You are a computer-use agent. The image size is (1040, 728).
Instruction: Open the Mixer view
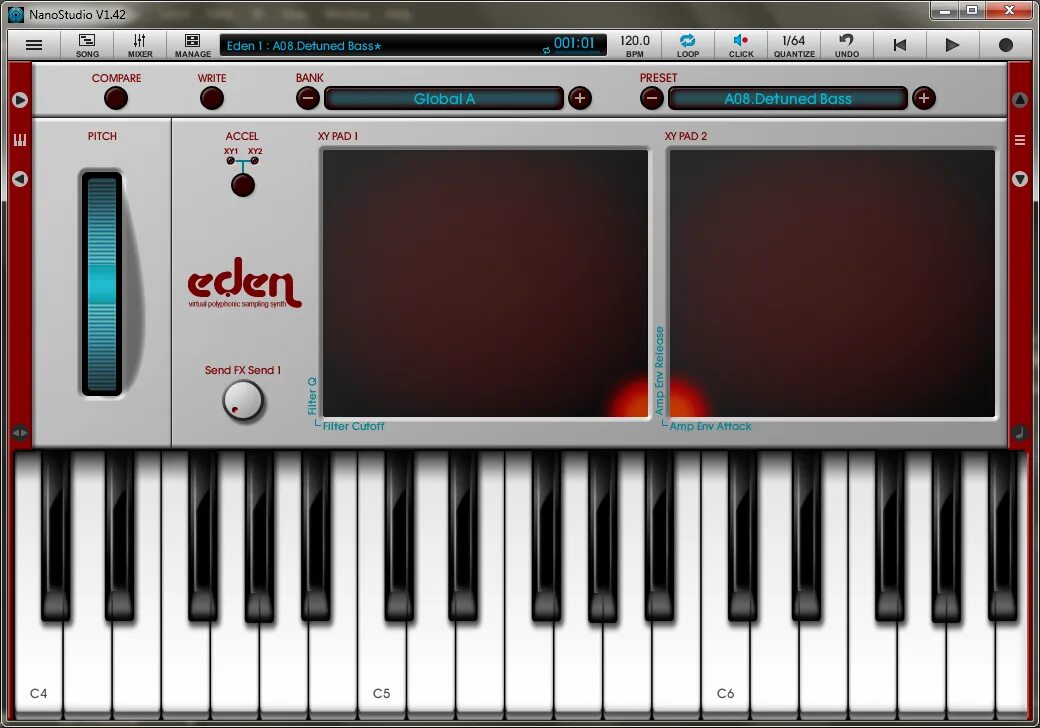click(139, 45)
